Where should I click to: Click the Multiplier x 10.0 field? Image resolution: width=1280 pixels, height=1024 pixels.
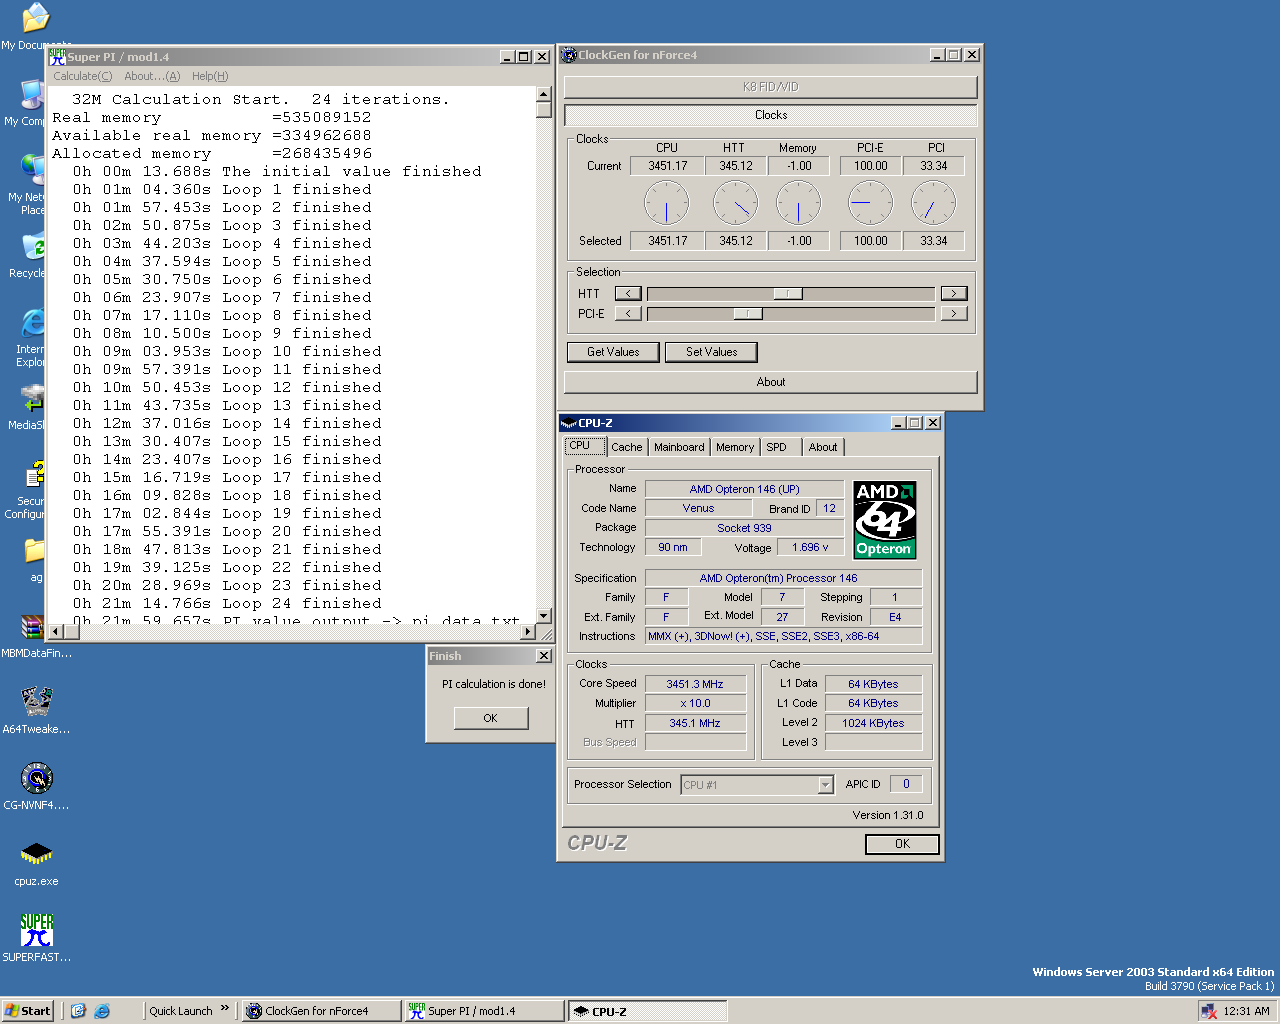pyautogui.click(x=695, y=703)
